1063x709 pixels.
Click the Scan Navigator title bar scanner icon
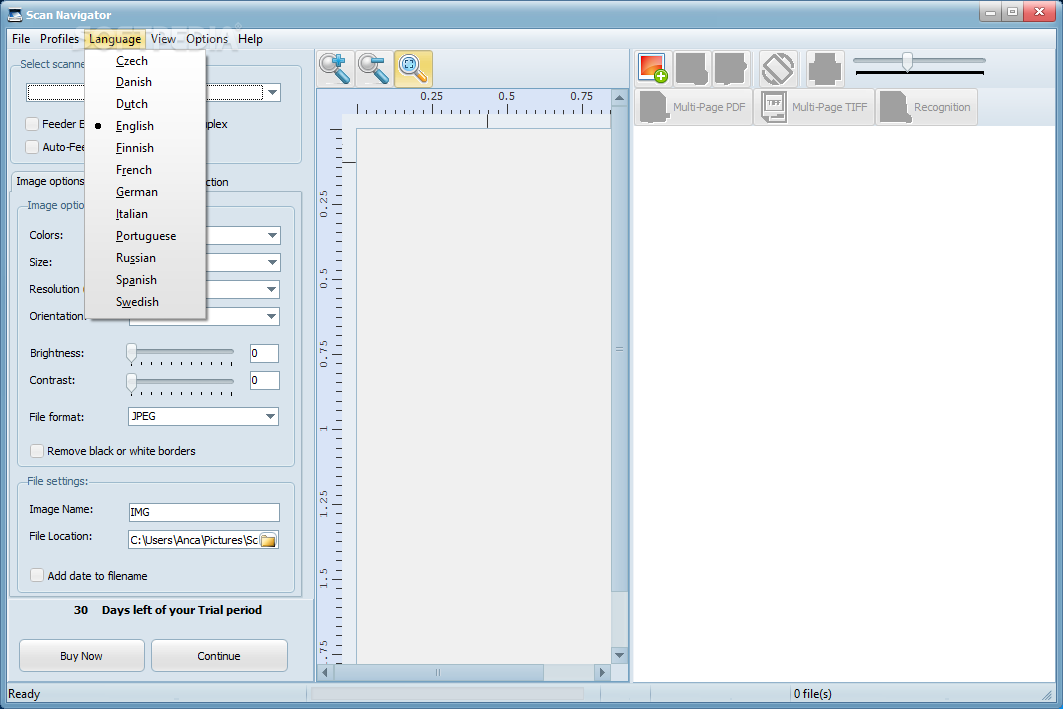click(x=14, y=14)
